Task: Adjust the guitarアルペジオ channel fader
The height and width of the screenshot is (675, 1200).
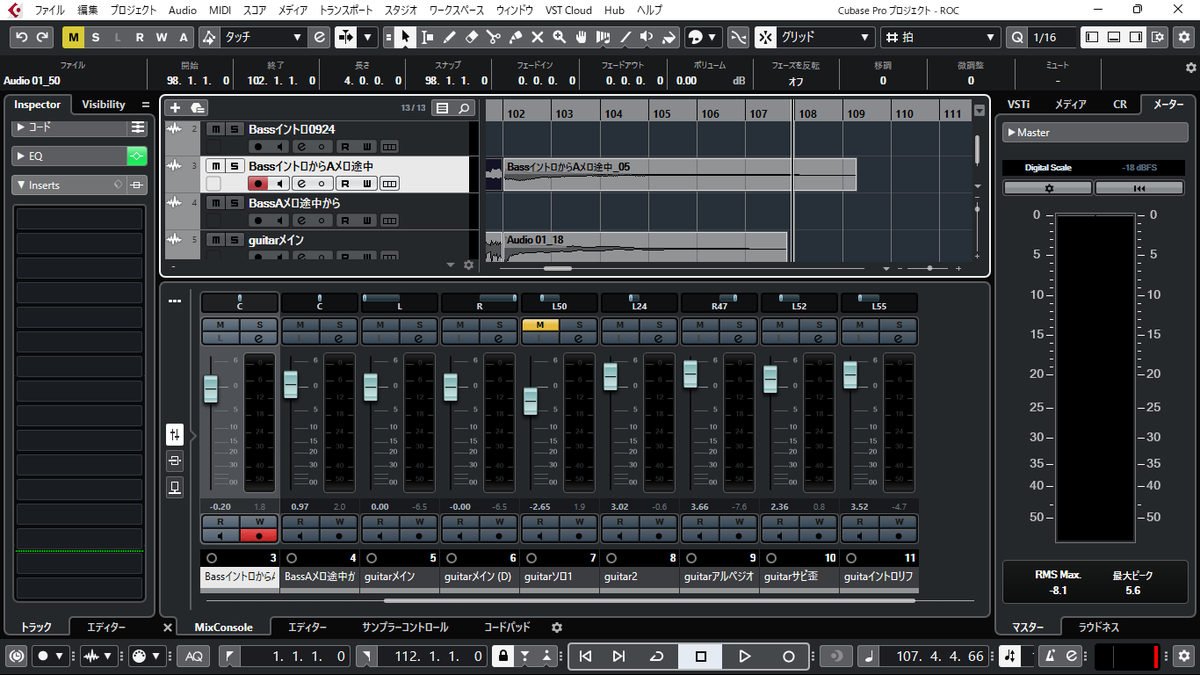Action: tap(690, 374)
